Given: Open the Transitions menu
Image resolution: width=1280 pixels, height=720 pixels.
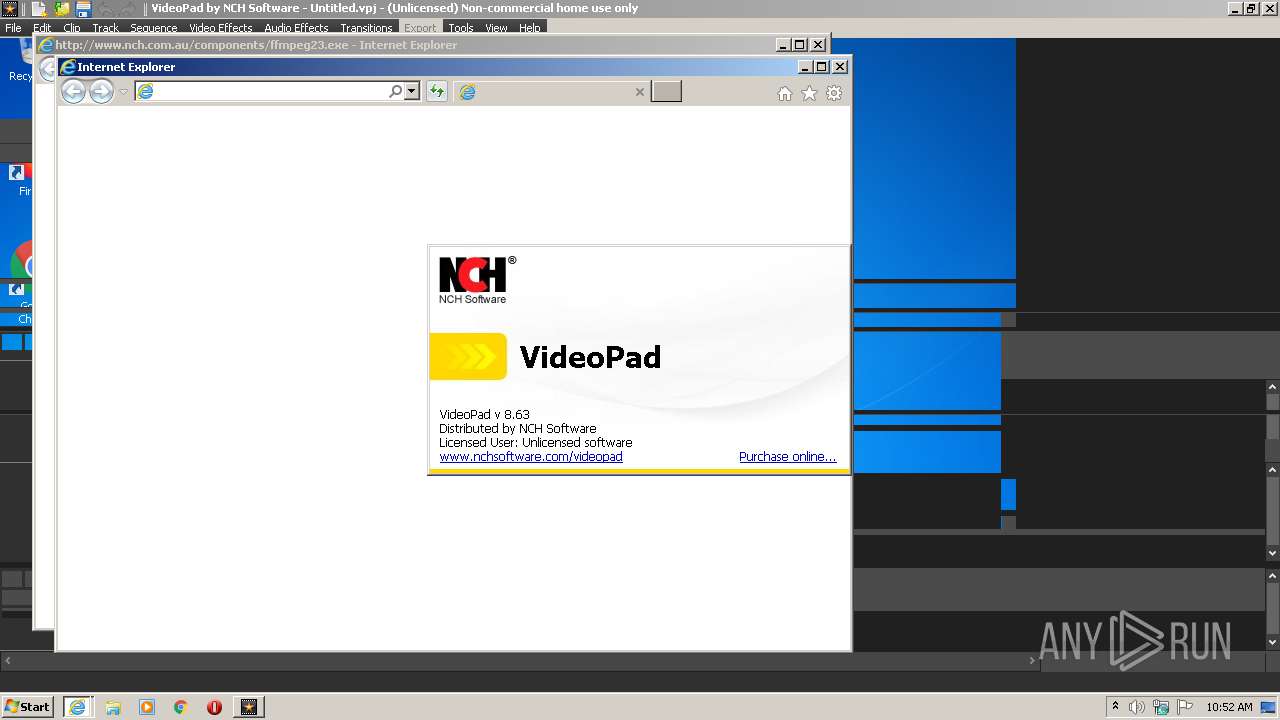Looking at the screenshot, I should 366,28.
